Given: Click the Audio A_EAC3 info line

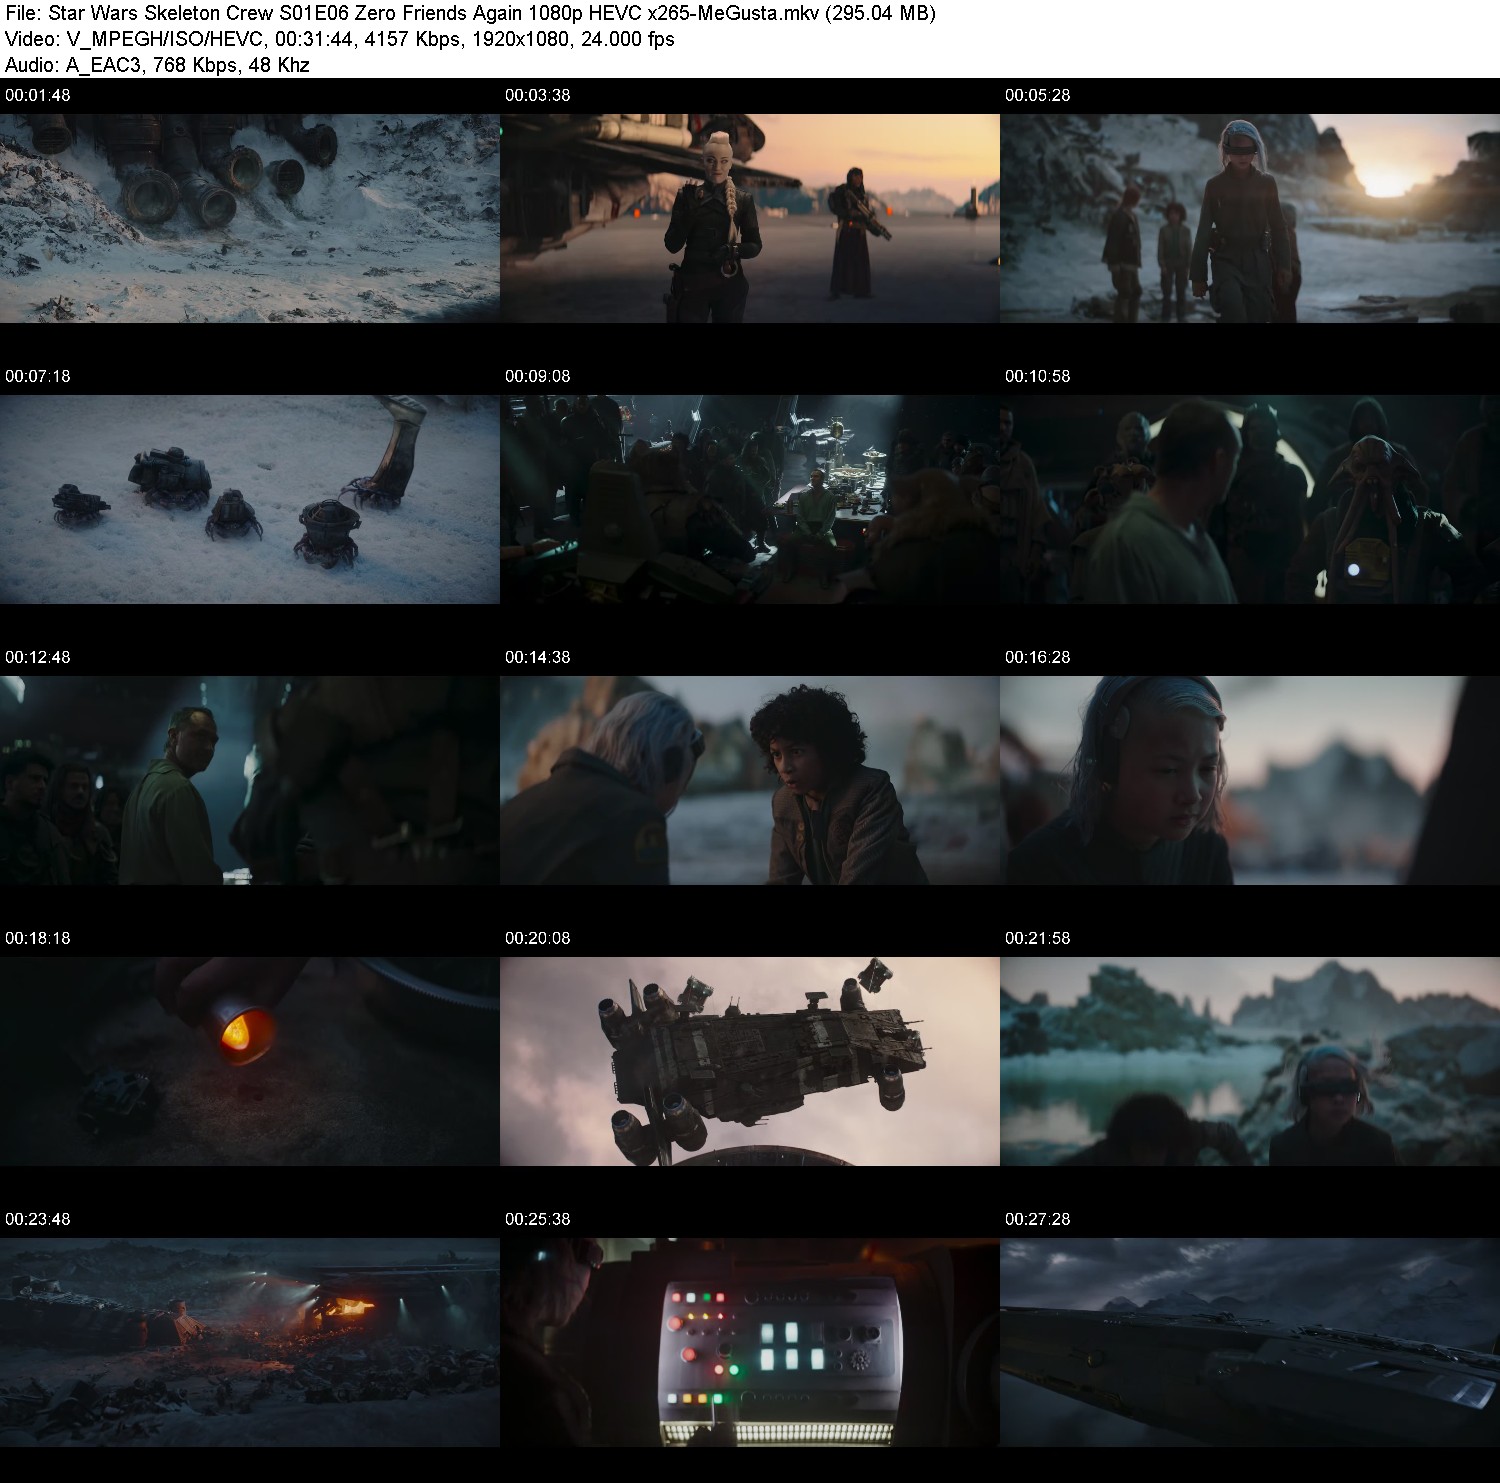Looking at the screenshot, I should pyautogui.click(x=157, y=65).
